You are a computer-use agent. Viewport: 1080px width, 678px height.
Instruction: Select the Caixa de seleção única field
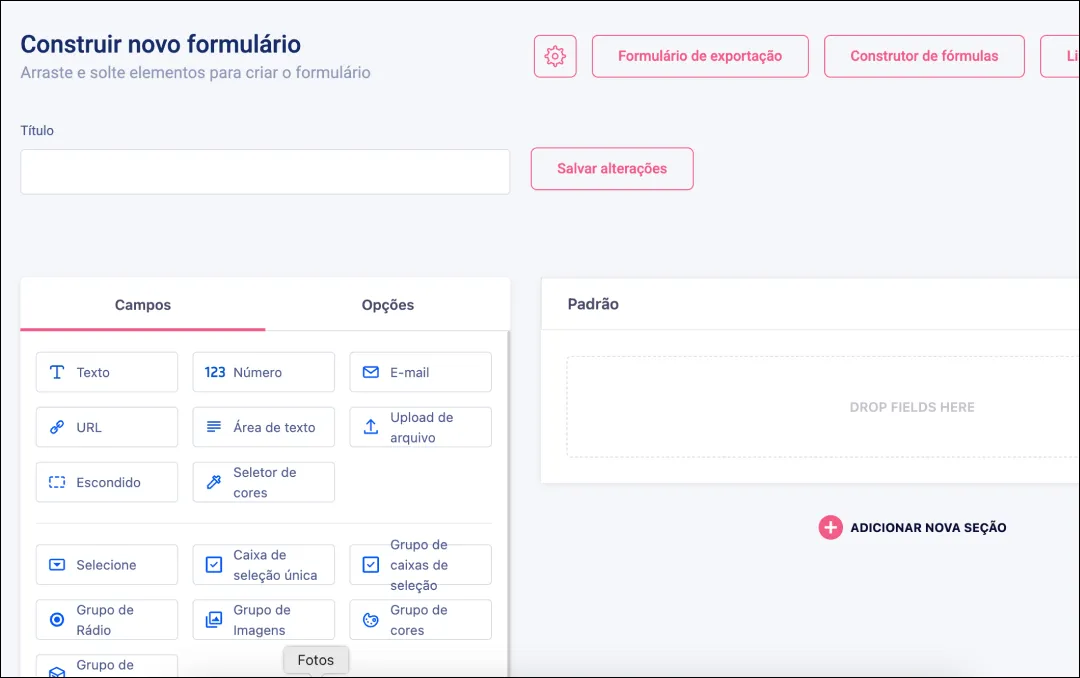coord(263,565)
